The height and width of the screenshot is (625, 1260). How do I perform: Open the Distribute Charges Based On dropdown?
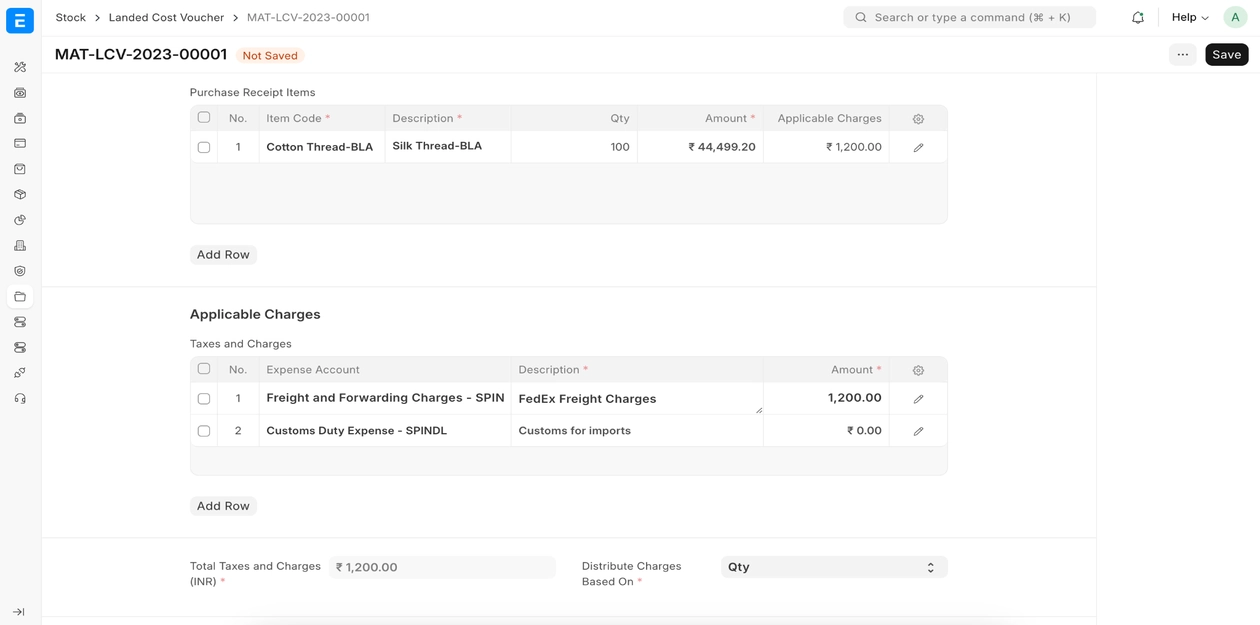[833, 567]
